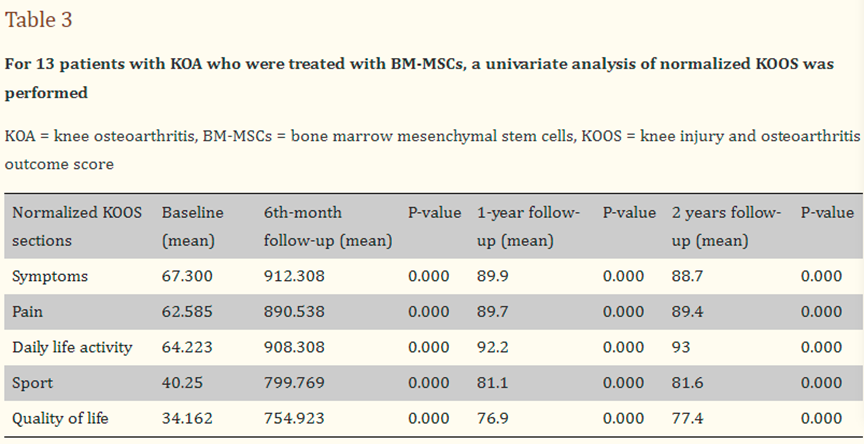This screenshot has width=864, height=444.
Task: Click the Table 3 heading
Action: [39, 20]
